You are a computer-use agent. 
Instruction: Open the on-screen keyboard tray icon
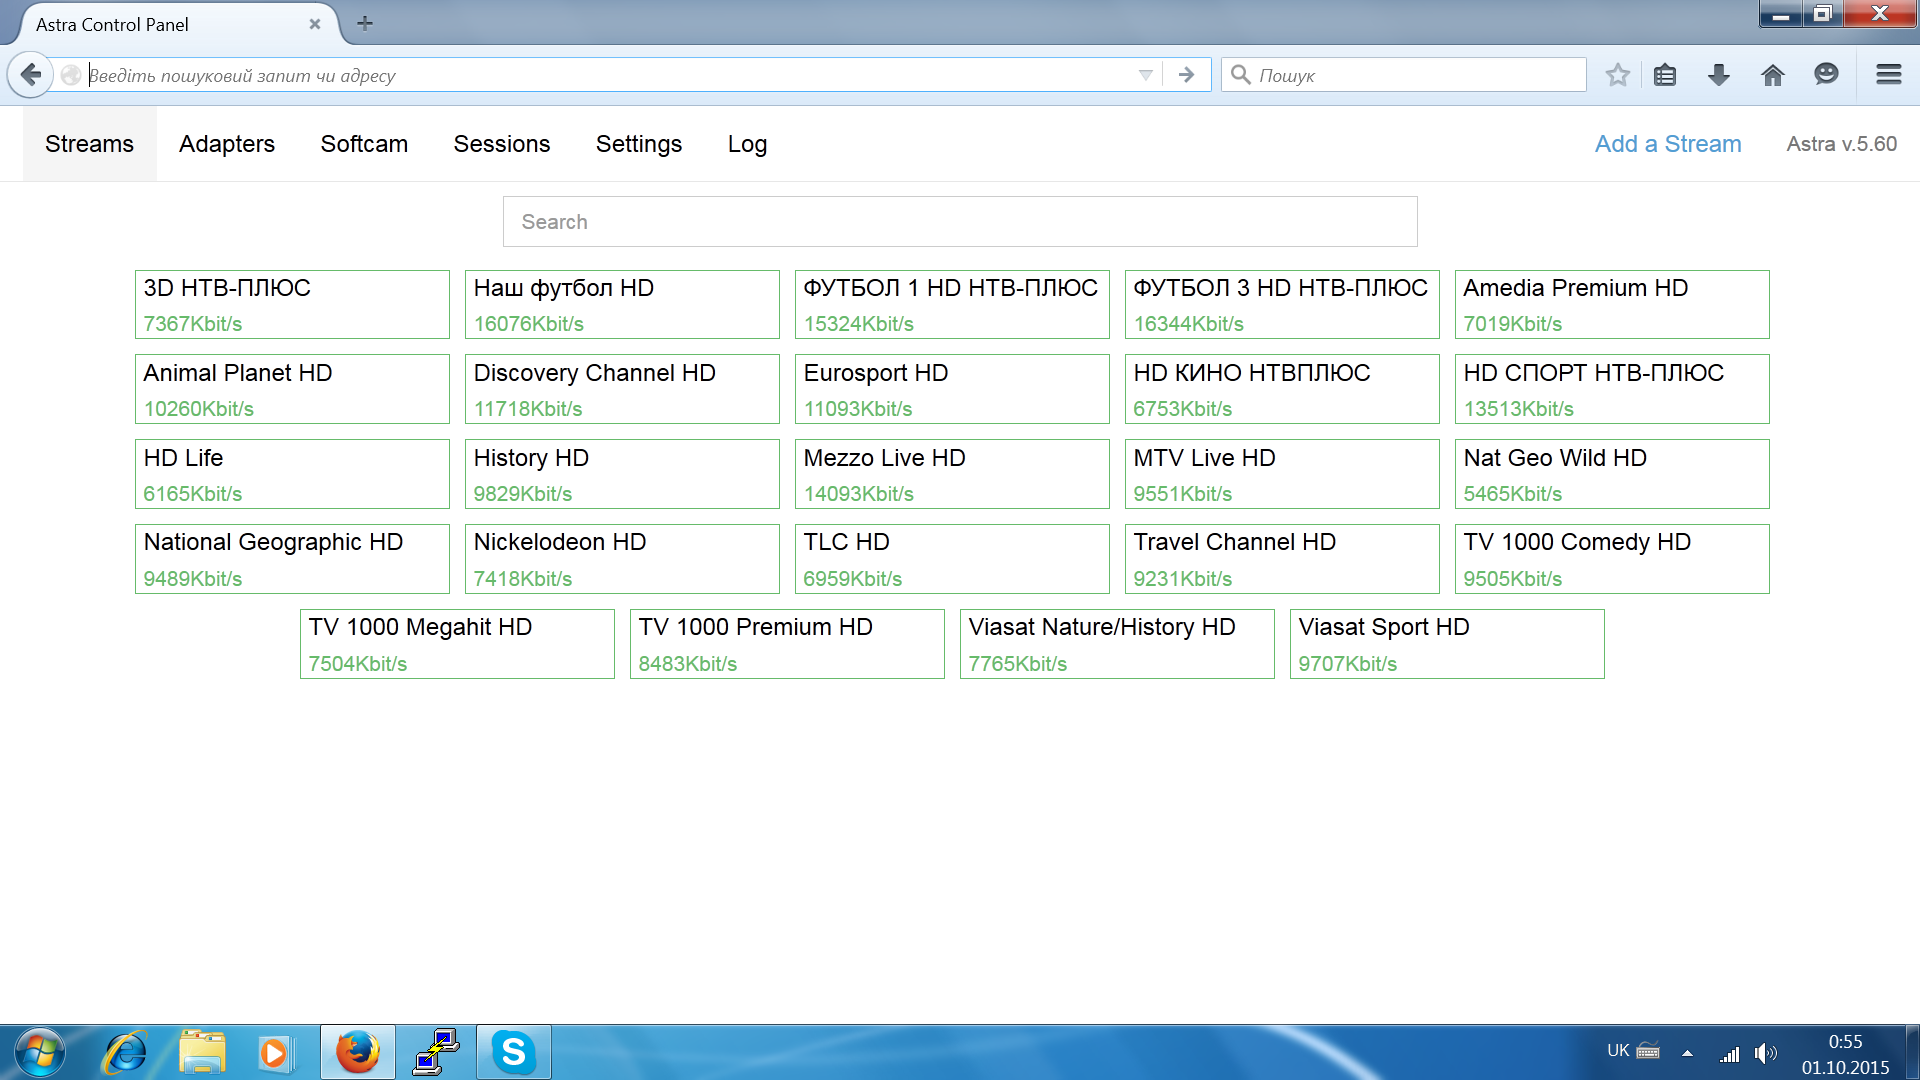(x=1648, y=1051)
